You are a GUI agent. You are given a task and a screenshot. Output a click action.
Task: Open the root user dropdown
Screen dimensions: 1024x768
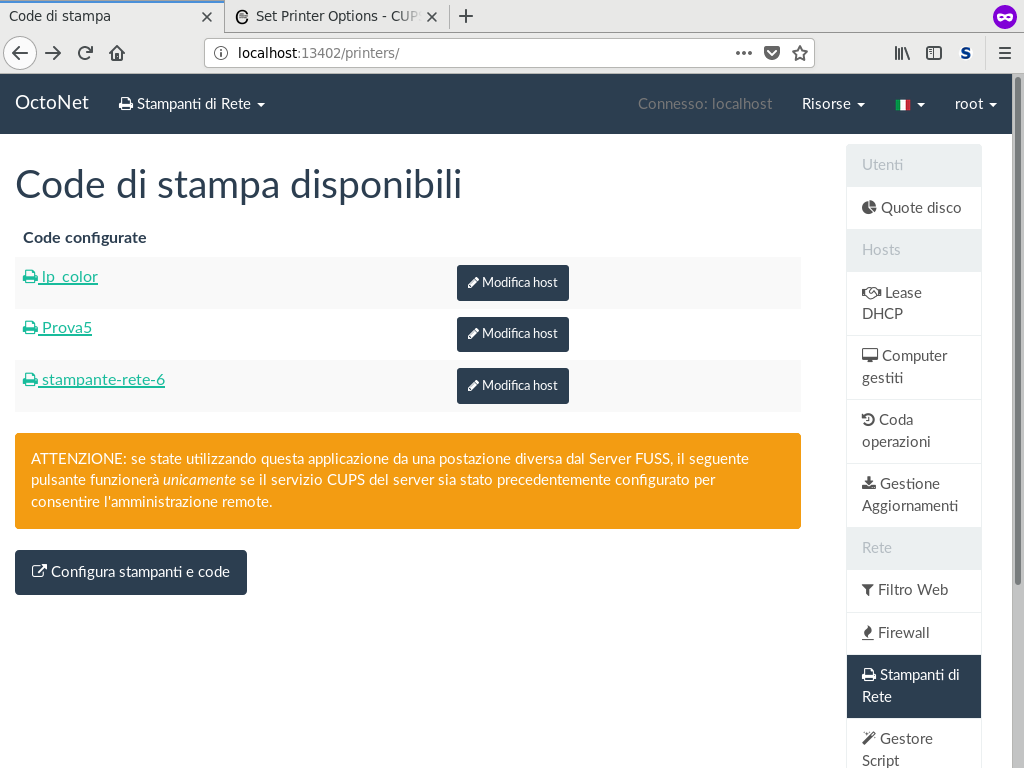[x=975, y=104]
